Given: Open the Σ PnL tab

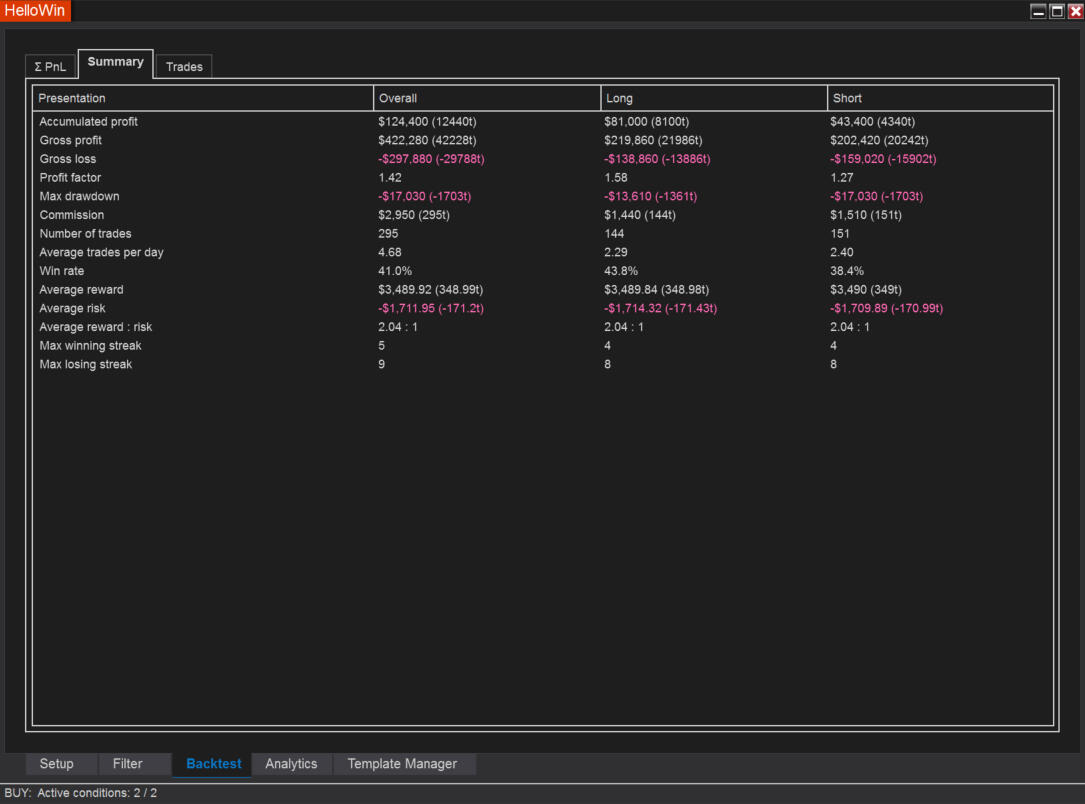Looking at the screenshot, I should [x=50, y=67].
